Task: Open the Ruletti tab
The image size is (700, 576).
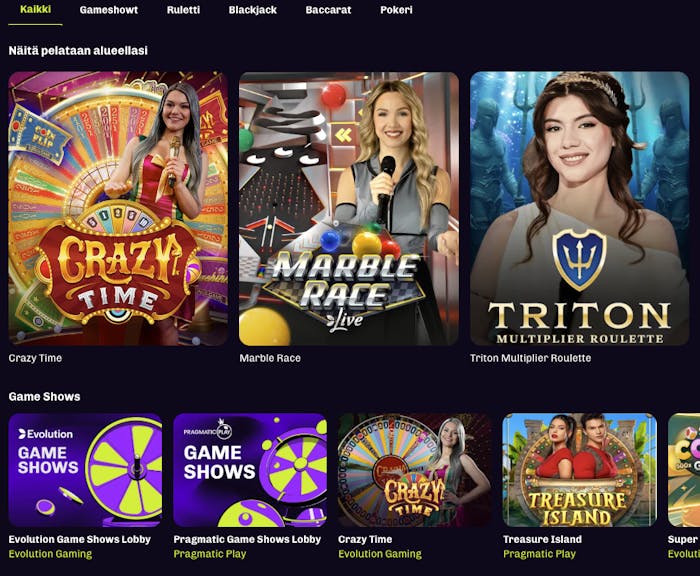Action: click(183, 10)
